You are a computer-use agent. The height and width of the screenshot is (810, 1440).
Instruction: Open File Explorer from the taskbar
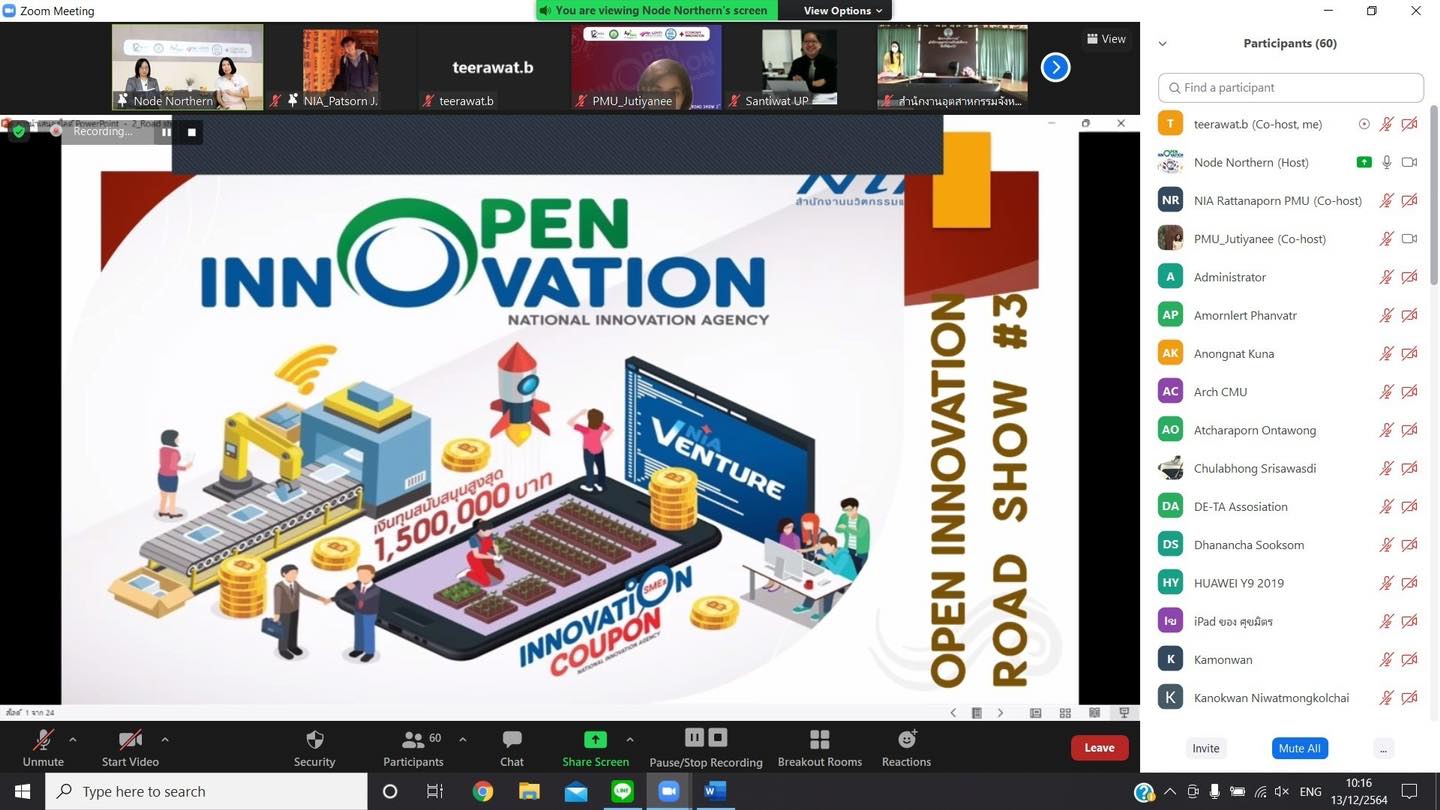[x=529, y=791]
